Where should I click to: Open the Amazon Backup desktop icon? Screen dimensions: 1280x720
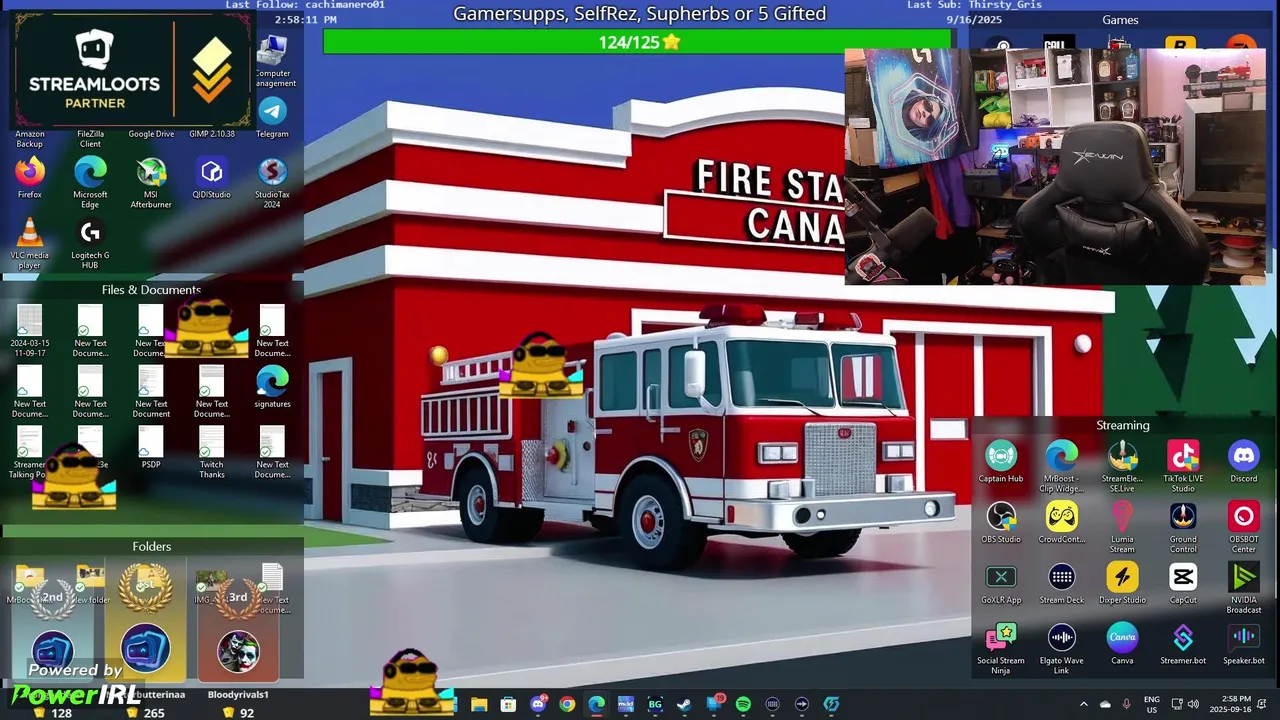point(30,138)
